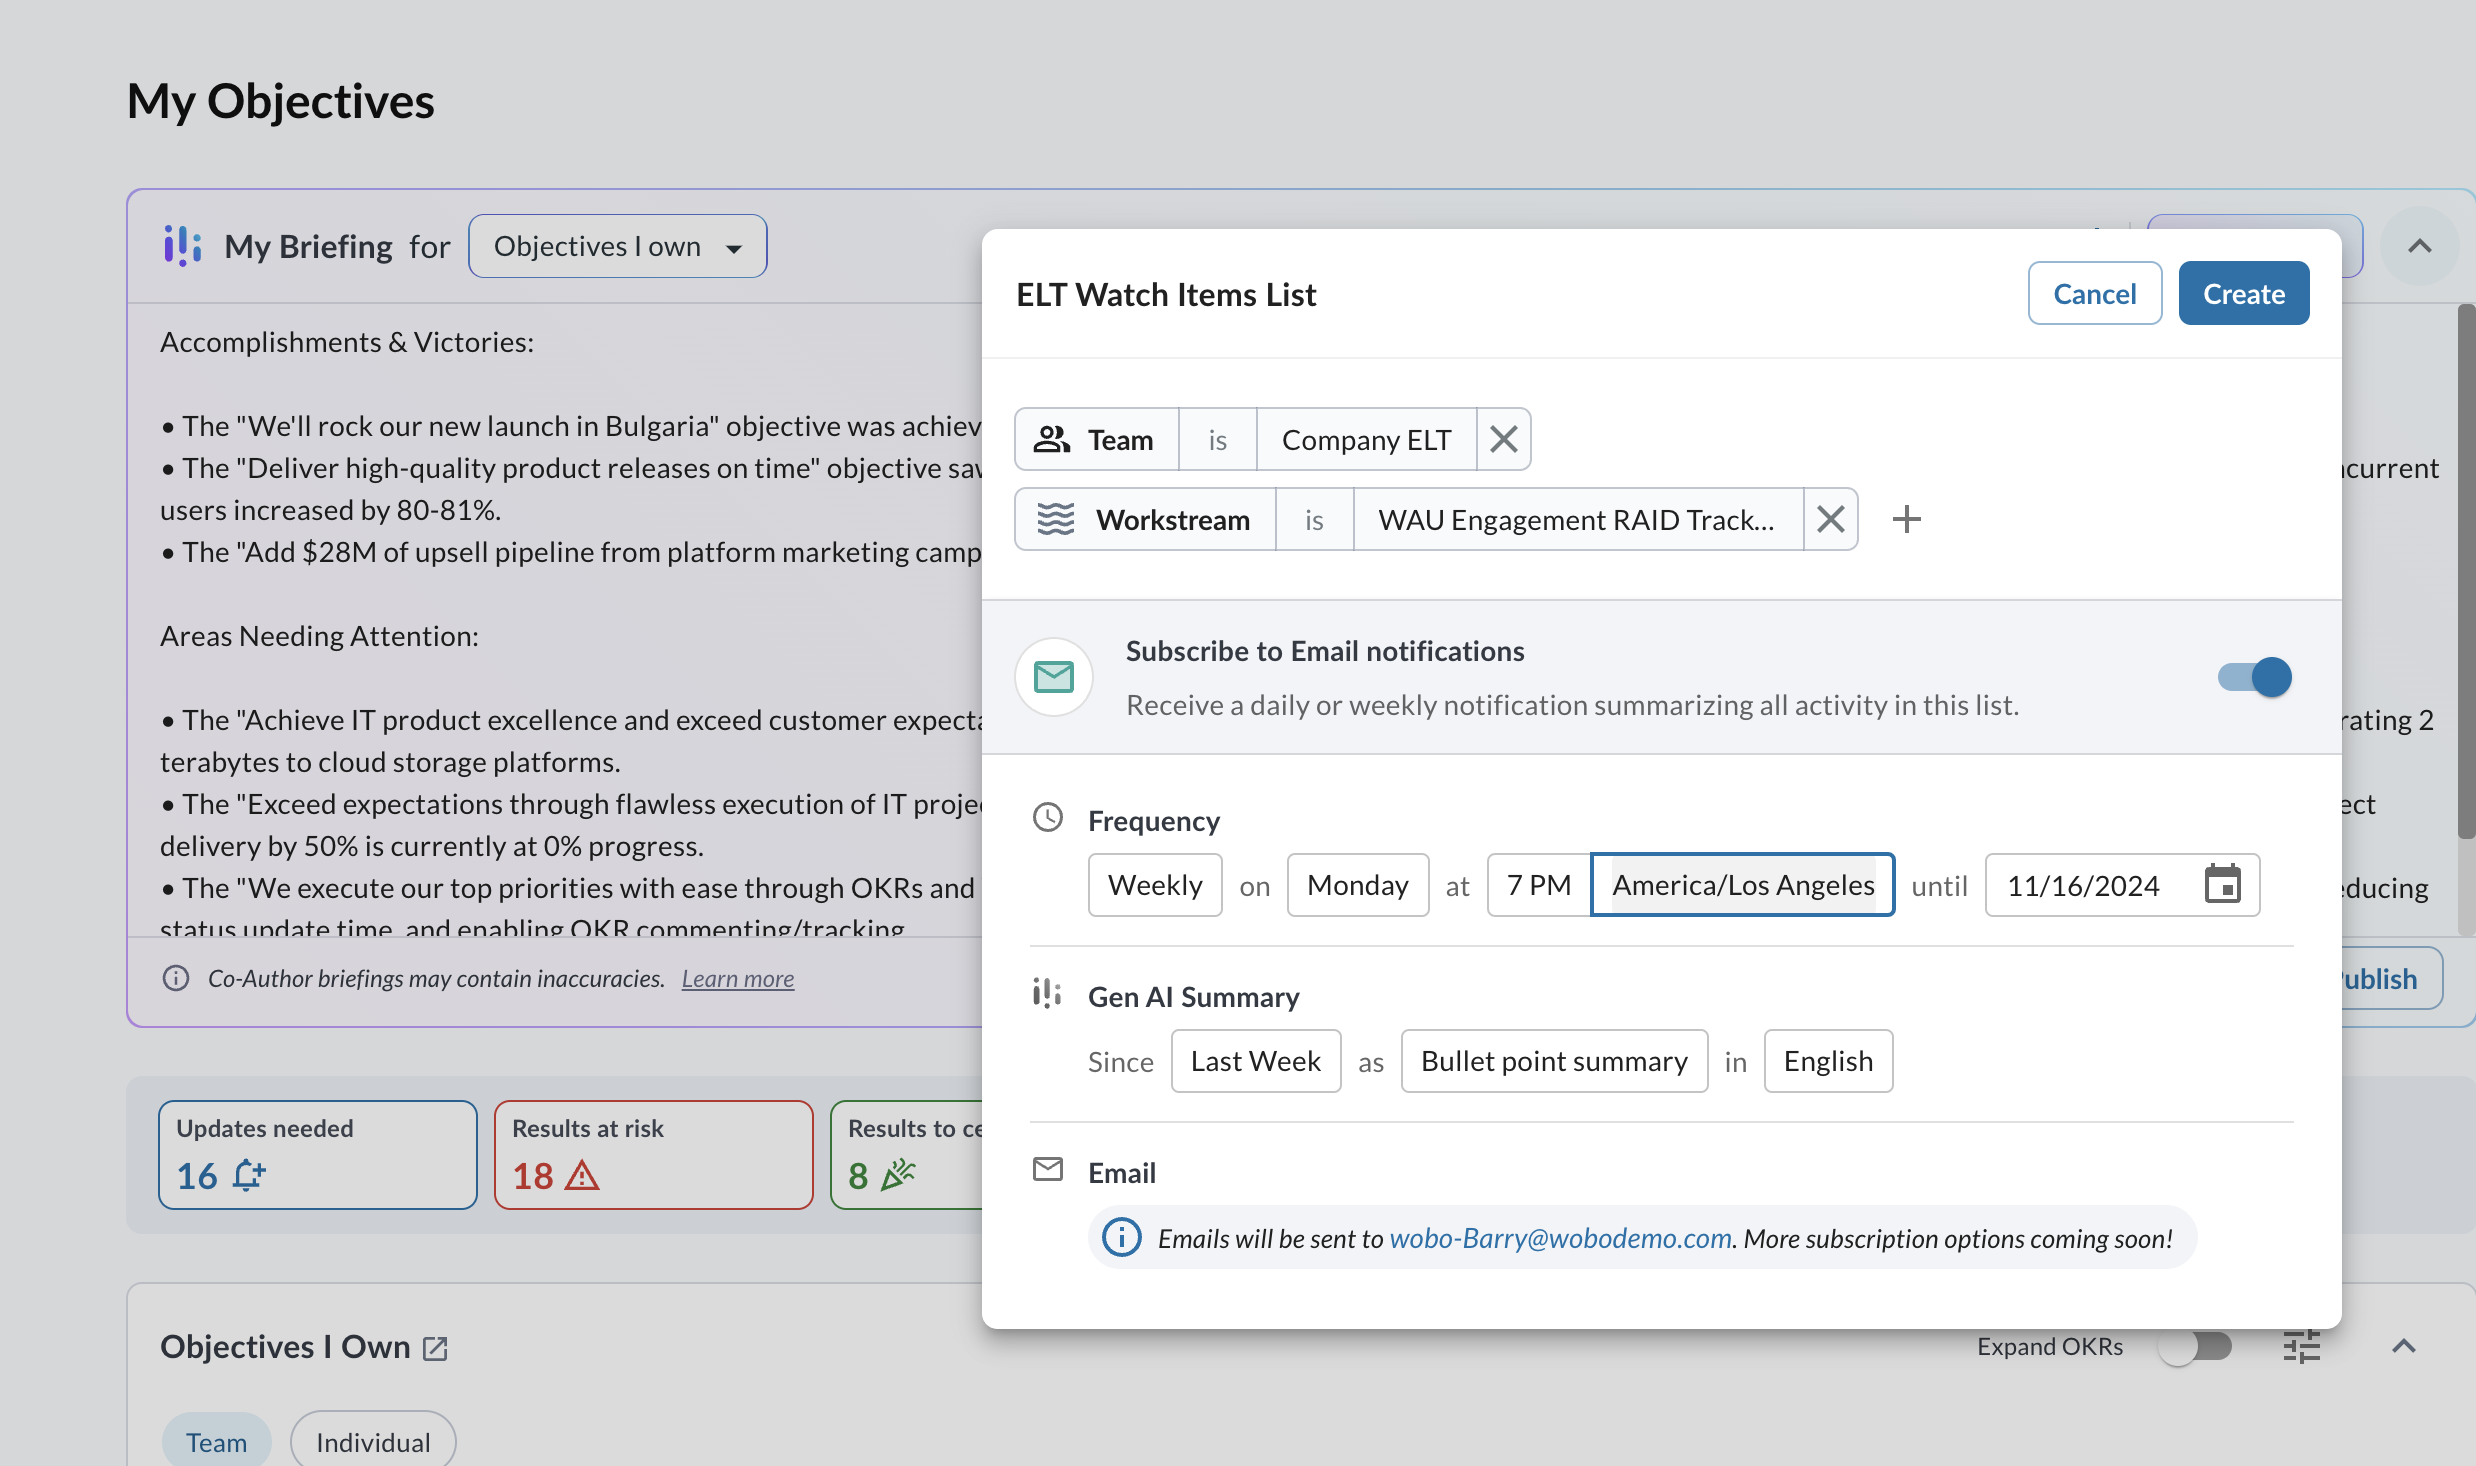This screenshot has width=2476, height=1466.
Task: Collapse the My Briefing panel chevron
Action: click(2419, 246)
